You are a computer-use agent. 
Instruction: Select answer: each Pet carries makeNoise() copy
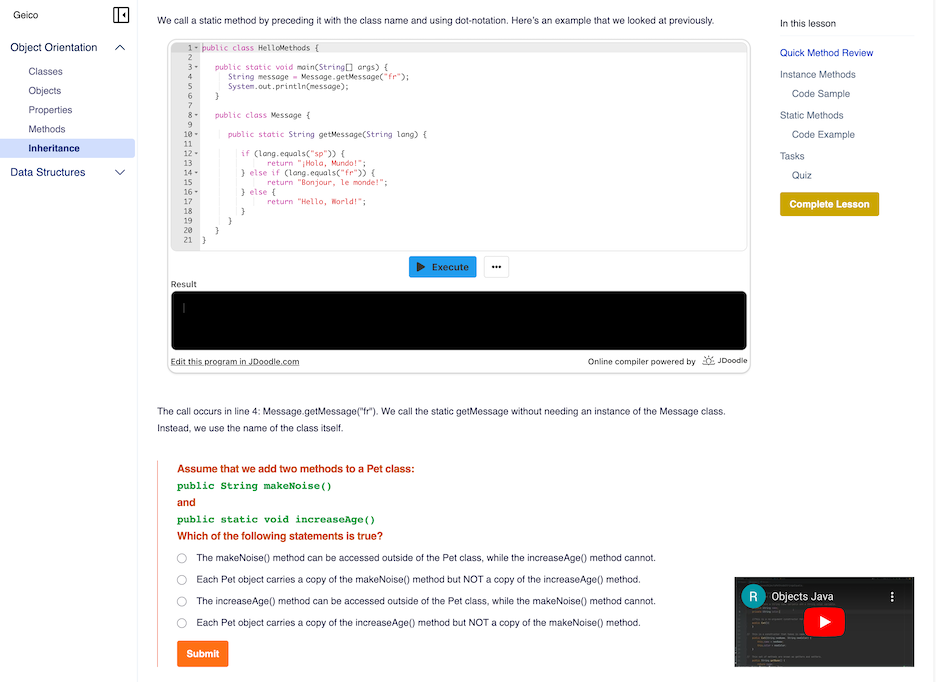181,579
